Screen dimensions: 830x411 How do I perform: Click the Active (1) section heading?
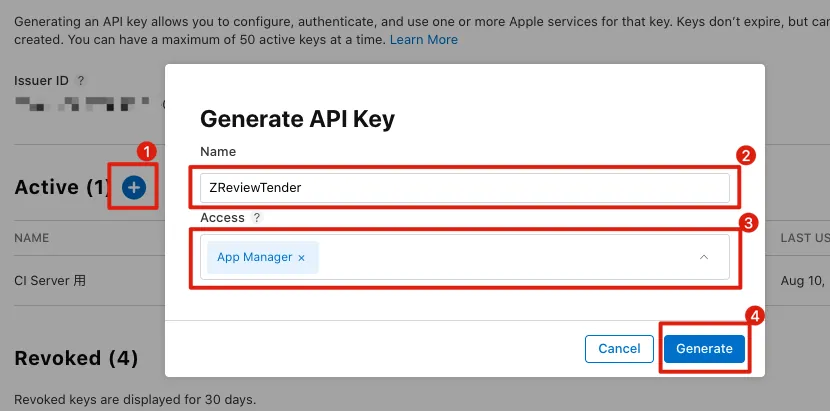61,187
